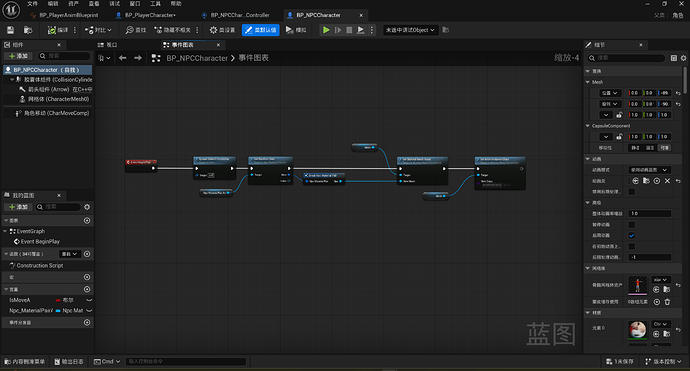Screen dimensions: 690x371
Task: Add new variable with plus icon
Action: pyautogui.click(x=87, y=289)
